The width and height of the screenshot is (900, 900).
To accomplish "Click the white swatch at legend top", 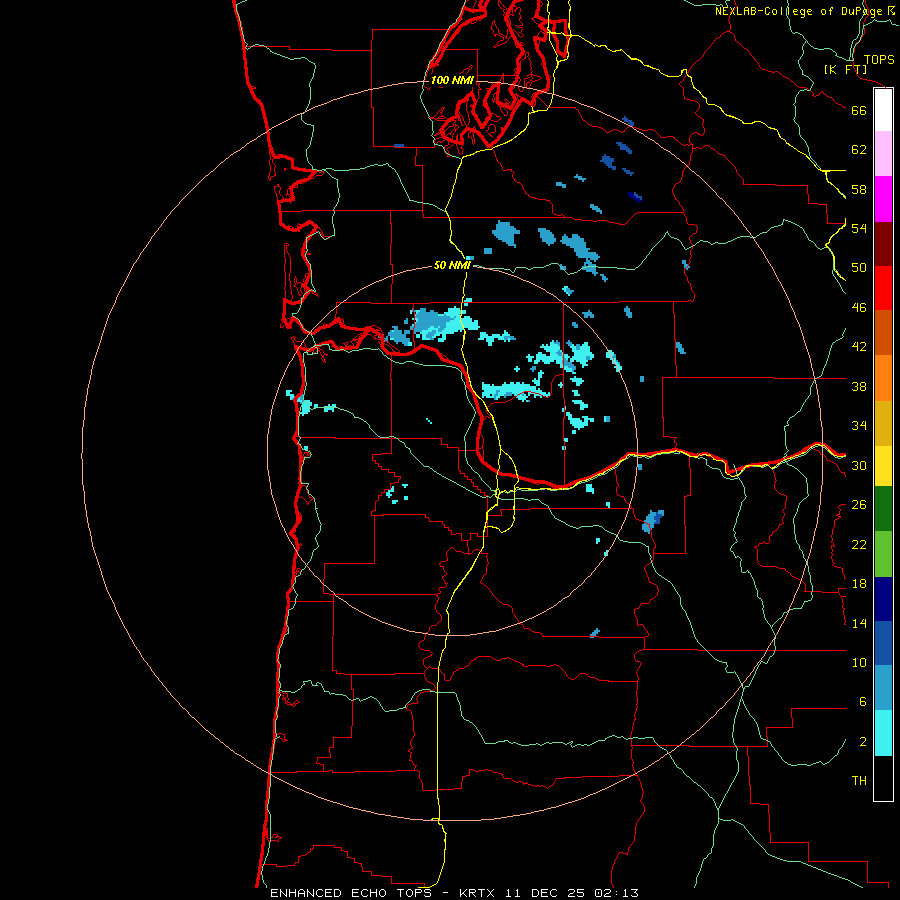I will (x=883, y=110).
